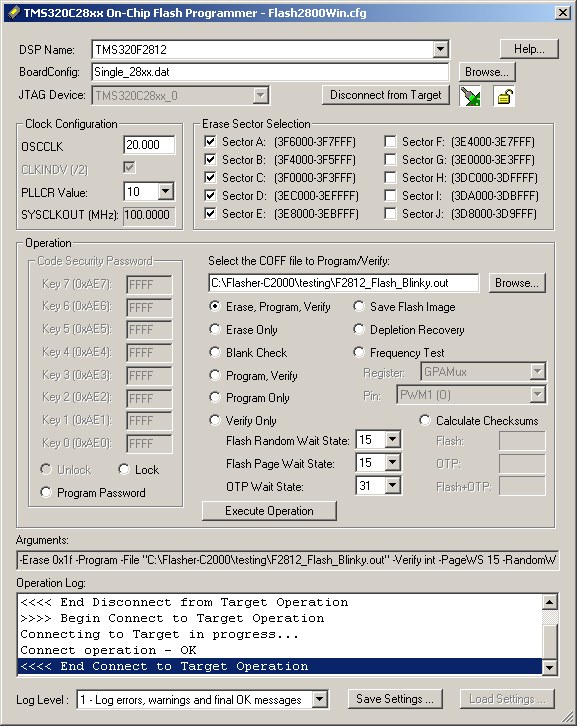Browse for the COFF file

click(517, 283)
